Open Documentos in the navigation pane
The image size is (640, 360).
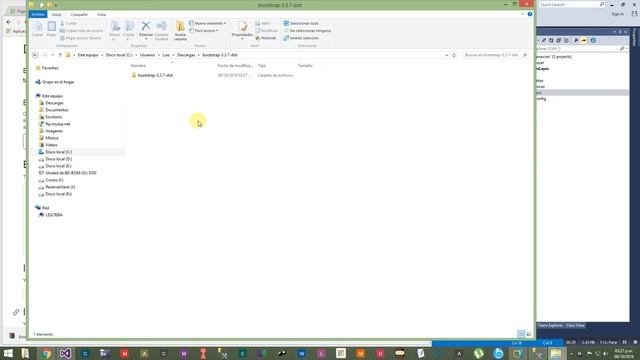coord(57,110)
